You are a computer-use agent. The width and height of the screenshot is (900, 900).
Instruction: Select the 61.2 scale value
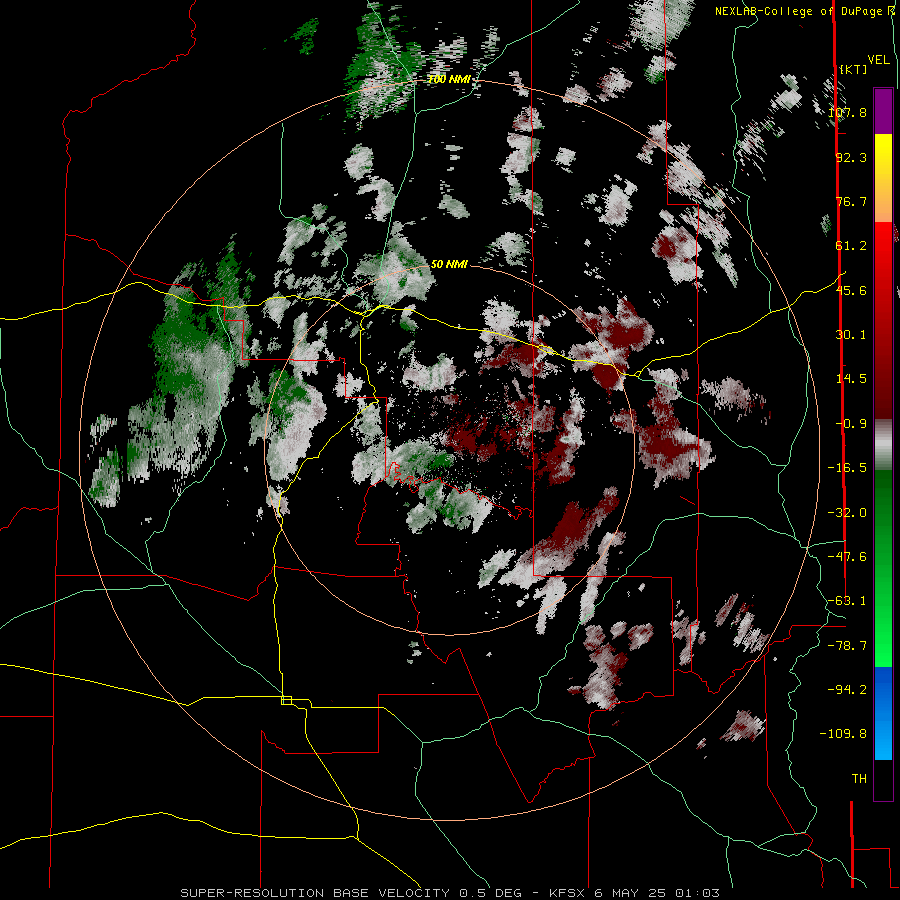coord(851,246)
